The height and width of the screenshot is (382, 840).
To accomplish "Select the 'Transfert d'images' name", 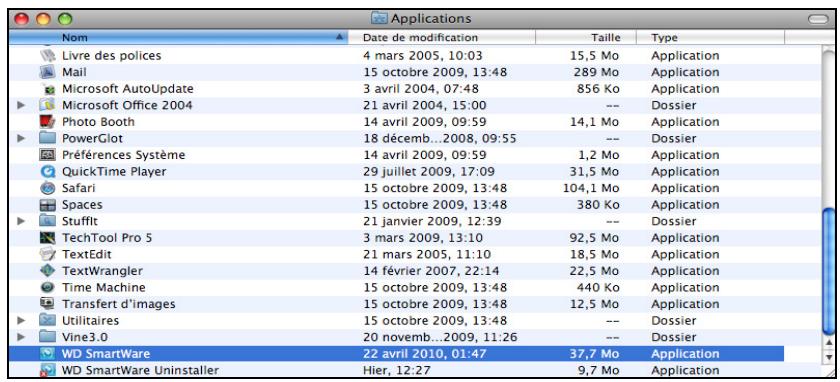I will click(x=118, y=304).
